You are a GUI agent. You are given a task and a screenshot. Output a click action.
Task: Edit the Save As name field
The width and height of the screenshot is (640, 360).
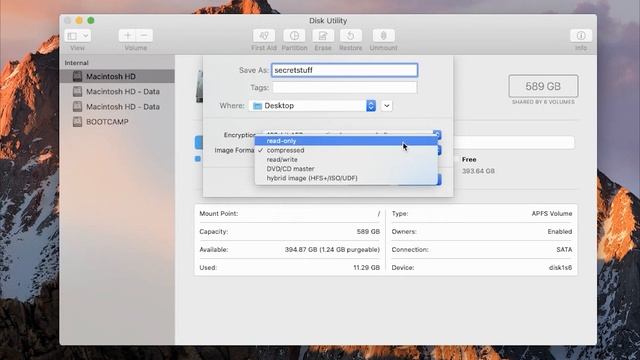coord(344,70)
